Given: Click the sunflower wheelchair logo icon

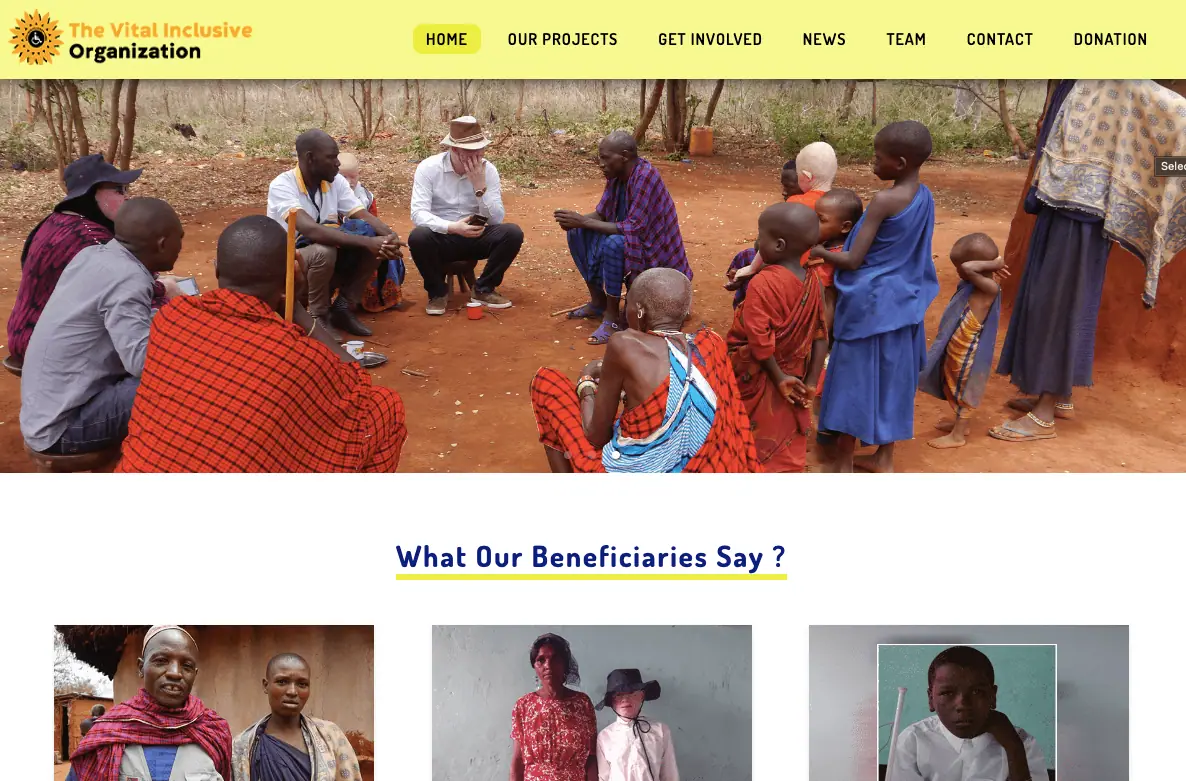Looking at the screenshot, I should tap(36, 38).
